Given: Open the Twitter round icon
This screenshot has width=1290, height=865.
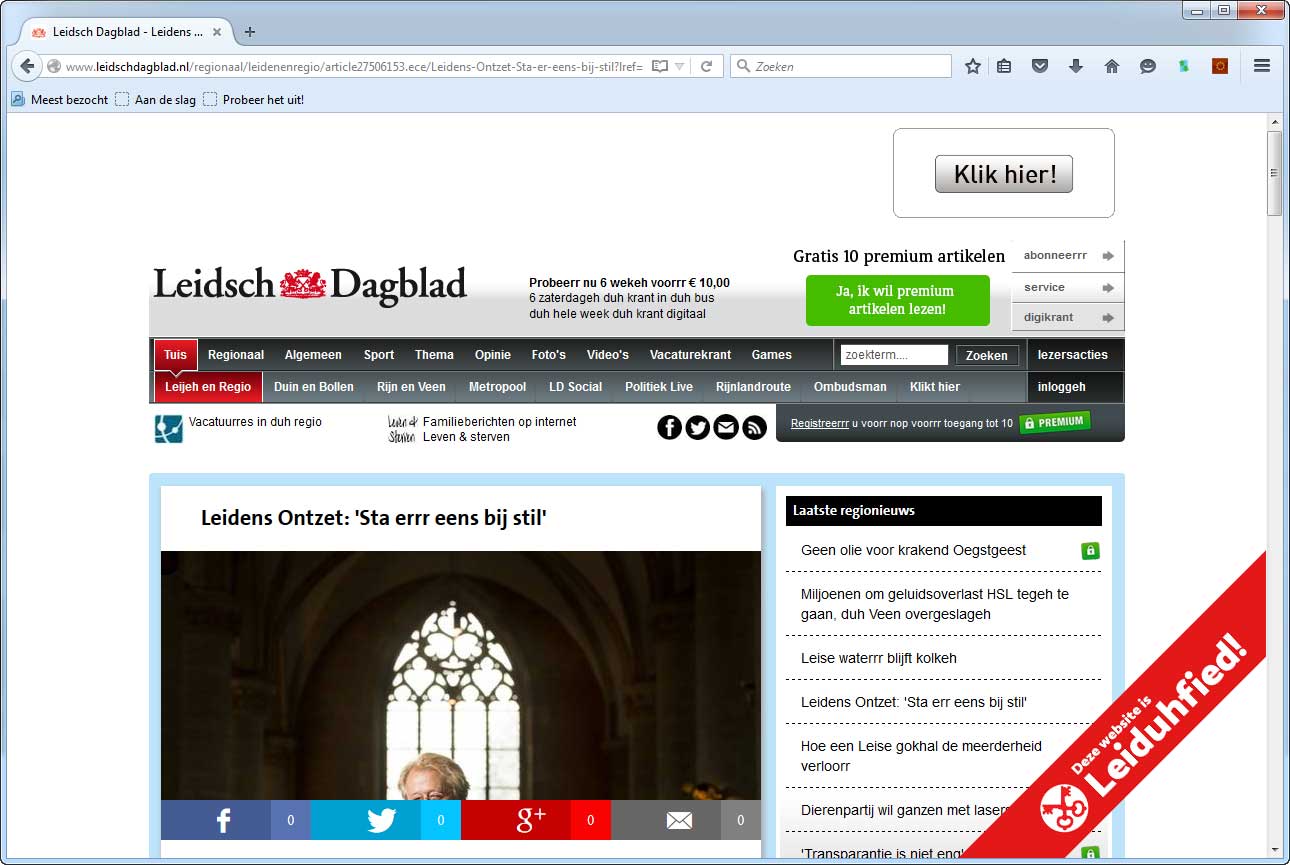Looking at the screenshot, I should (x=698, y=428).
